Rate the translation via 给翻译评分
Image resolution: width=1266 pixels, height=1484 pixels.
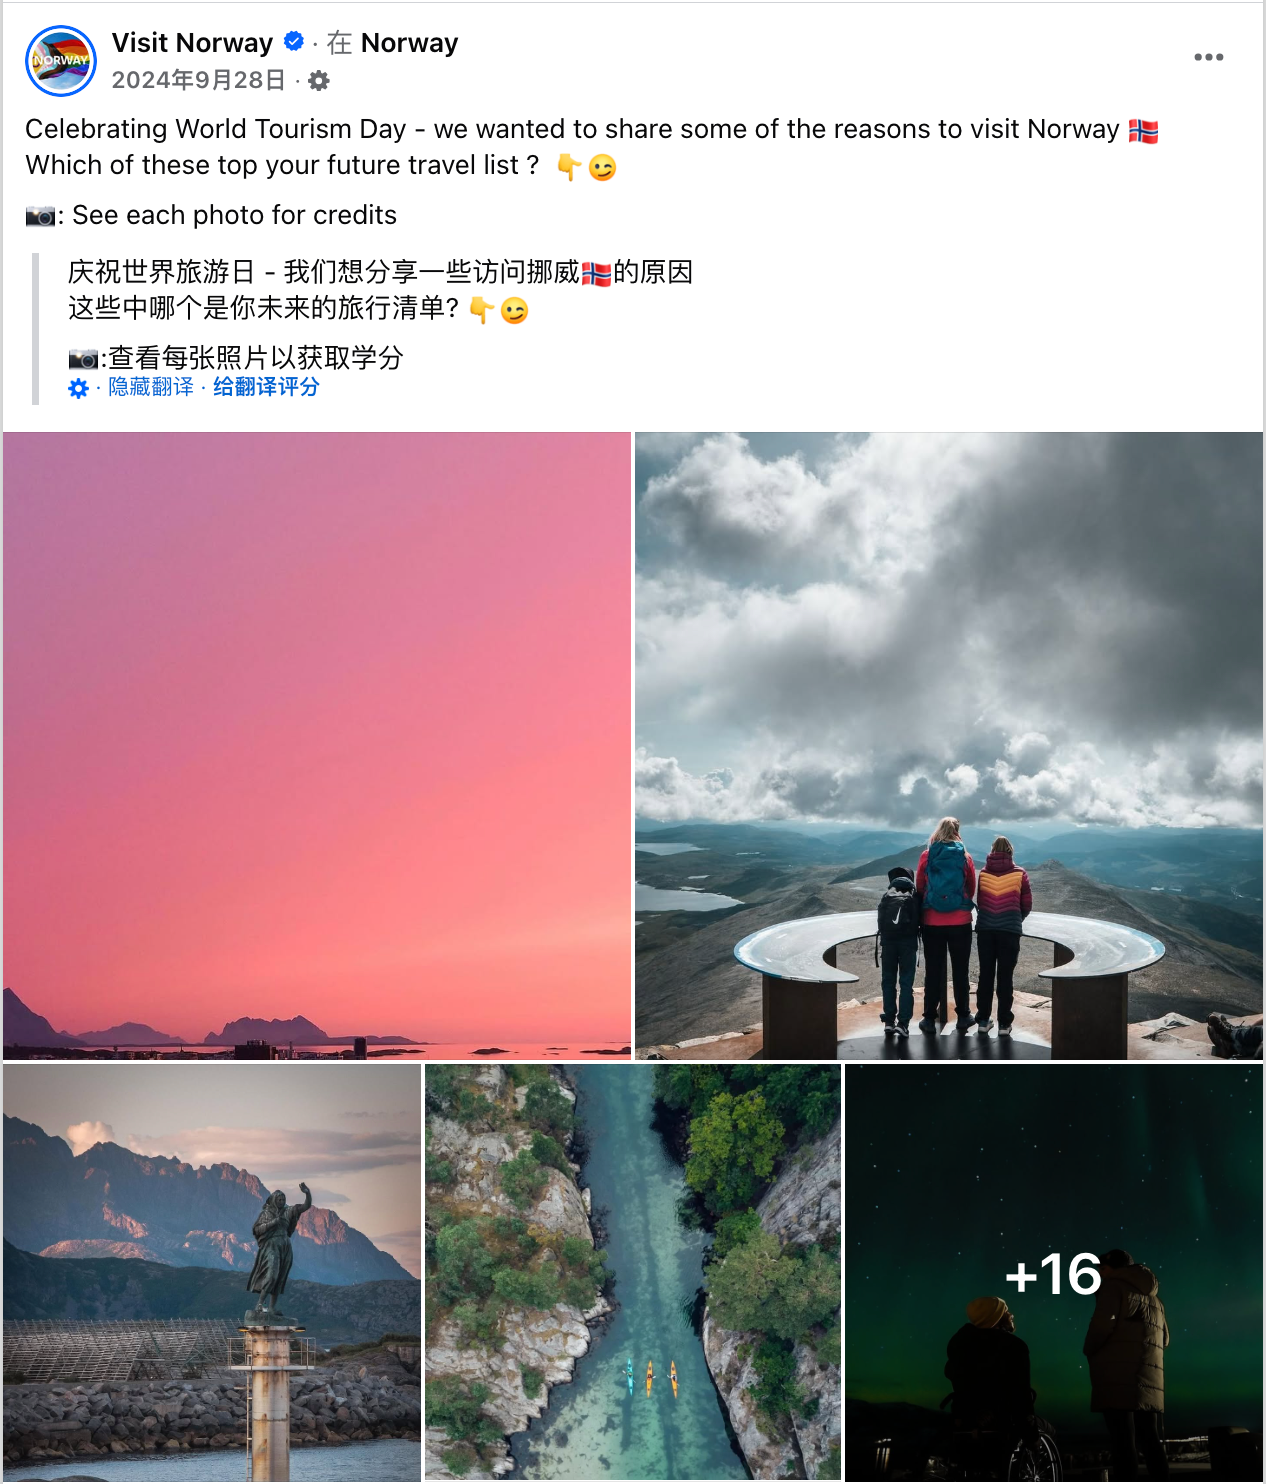click(x=266, y=387)
